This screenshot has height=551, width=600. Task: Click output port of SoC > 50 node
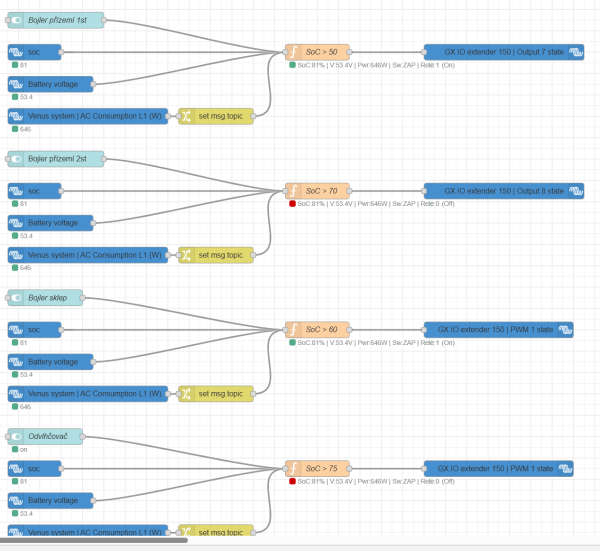[349, 52]
